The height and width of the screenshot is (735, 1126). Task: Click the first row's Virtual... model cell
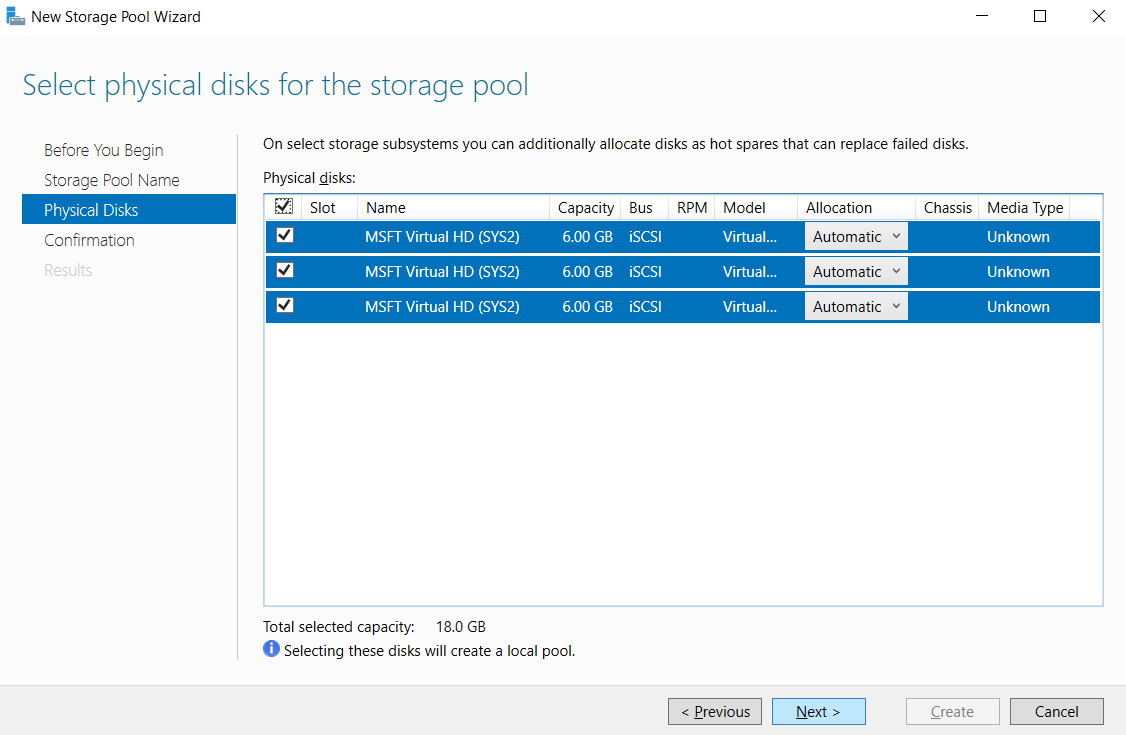pyautogui.click(x=750, y=237)
